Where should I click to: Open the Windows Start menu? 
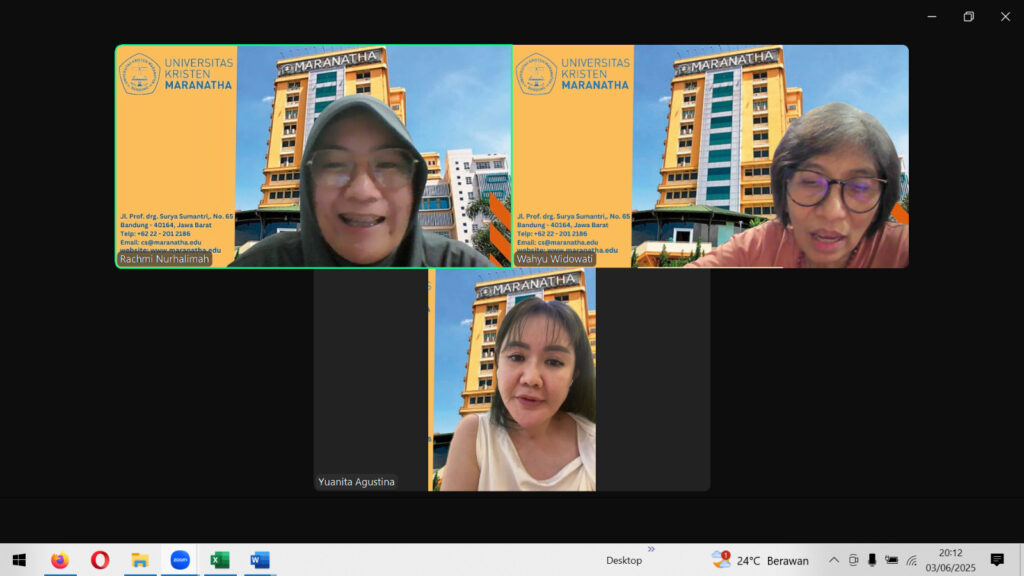(x=19, y=560)
